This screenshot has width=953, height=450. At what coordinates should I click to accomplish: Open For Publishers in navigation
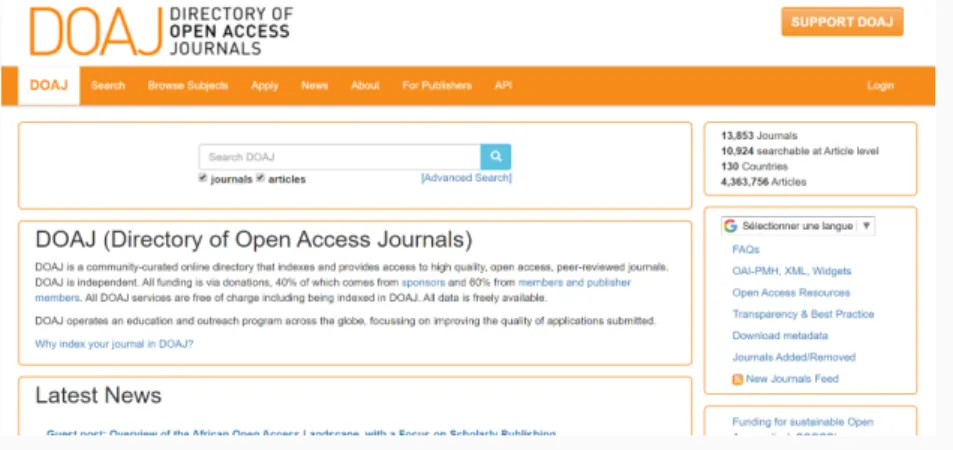point(437,86)
